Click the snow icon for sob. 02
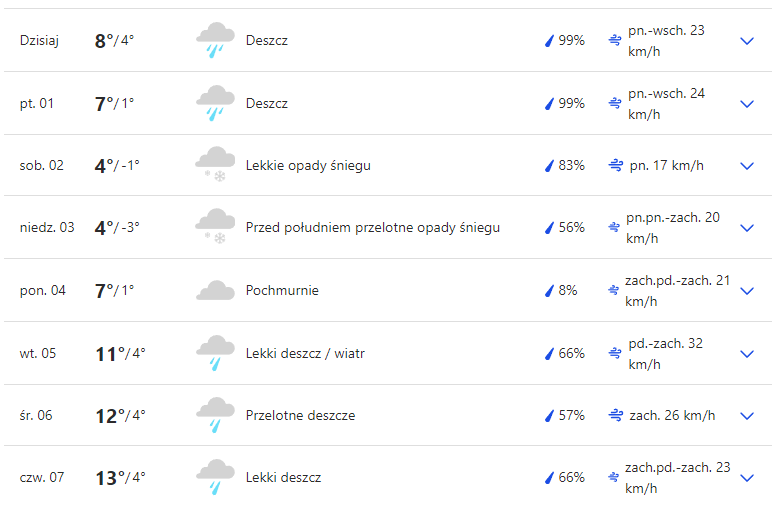Viewport: 778px width, 507px height. click(x=215, y=165)
